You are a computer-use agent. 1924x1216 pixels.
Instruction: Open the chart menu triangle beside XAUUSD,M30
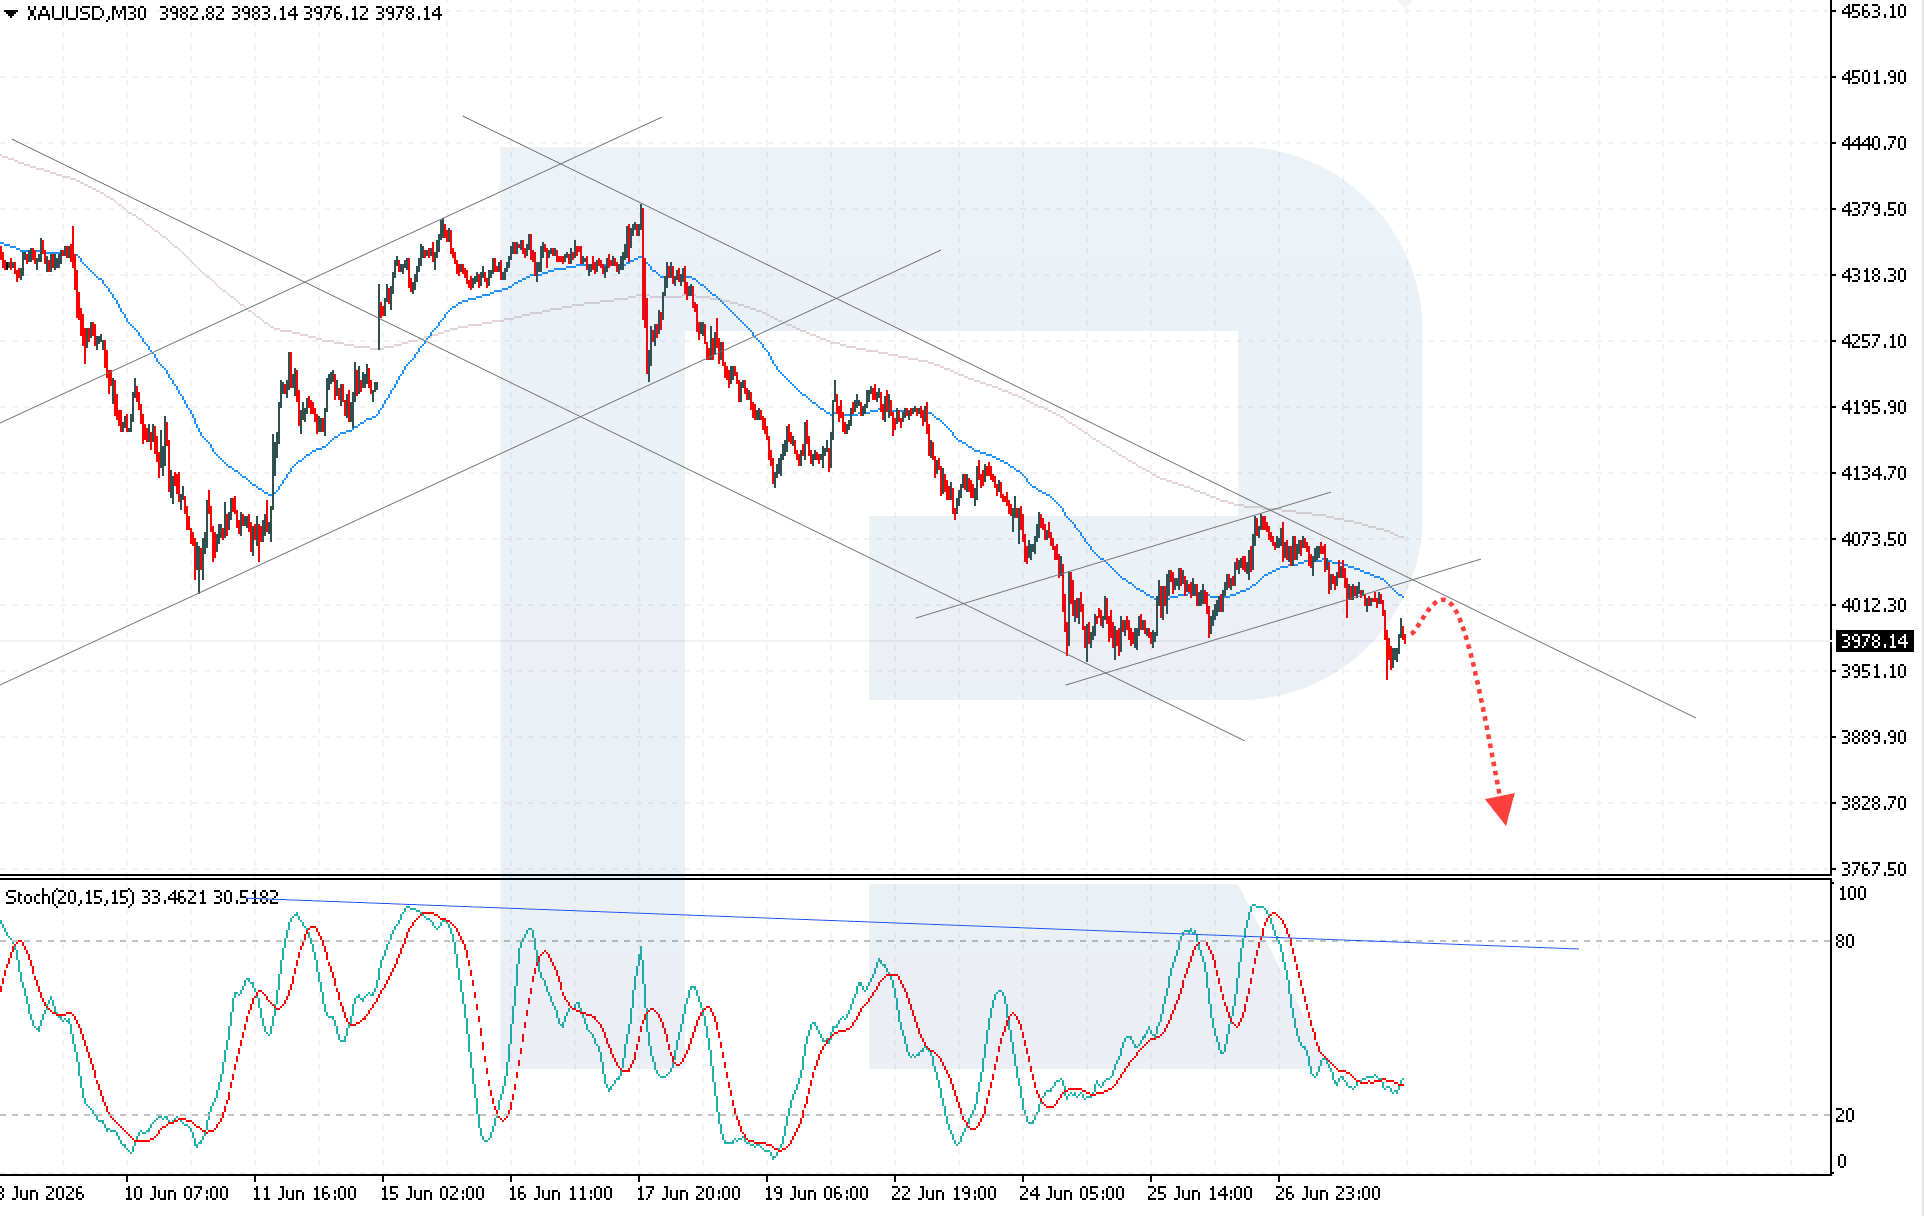[11, 13]
